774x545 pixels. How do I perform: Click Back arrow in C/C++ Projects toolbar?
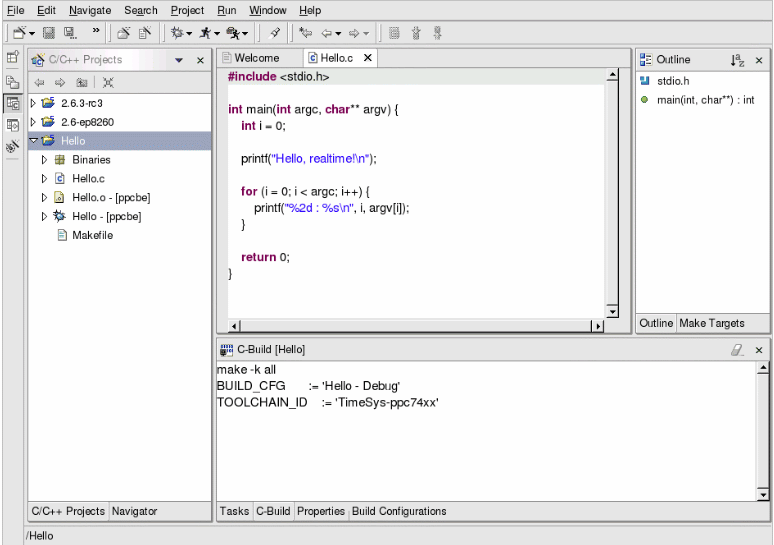click(x=39, y=82)
